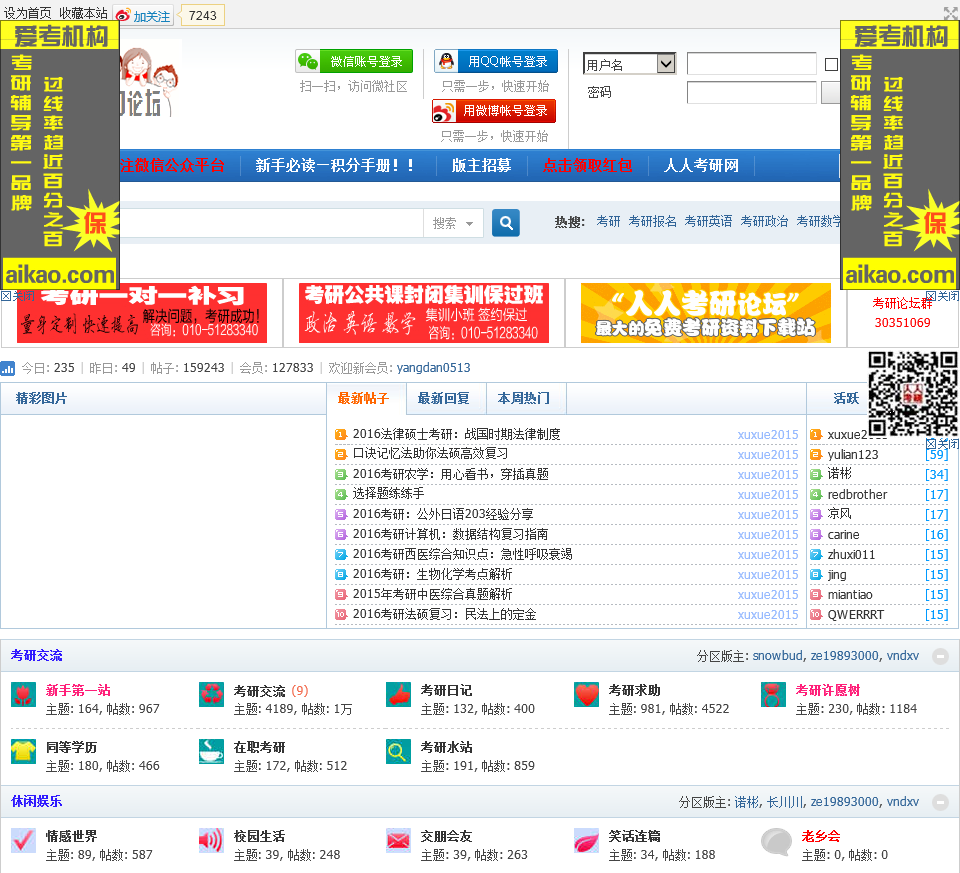Collapse the 考研交流 section
This screenshot has height=873, width=960.
tap(940, 656)
